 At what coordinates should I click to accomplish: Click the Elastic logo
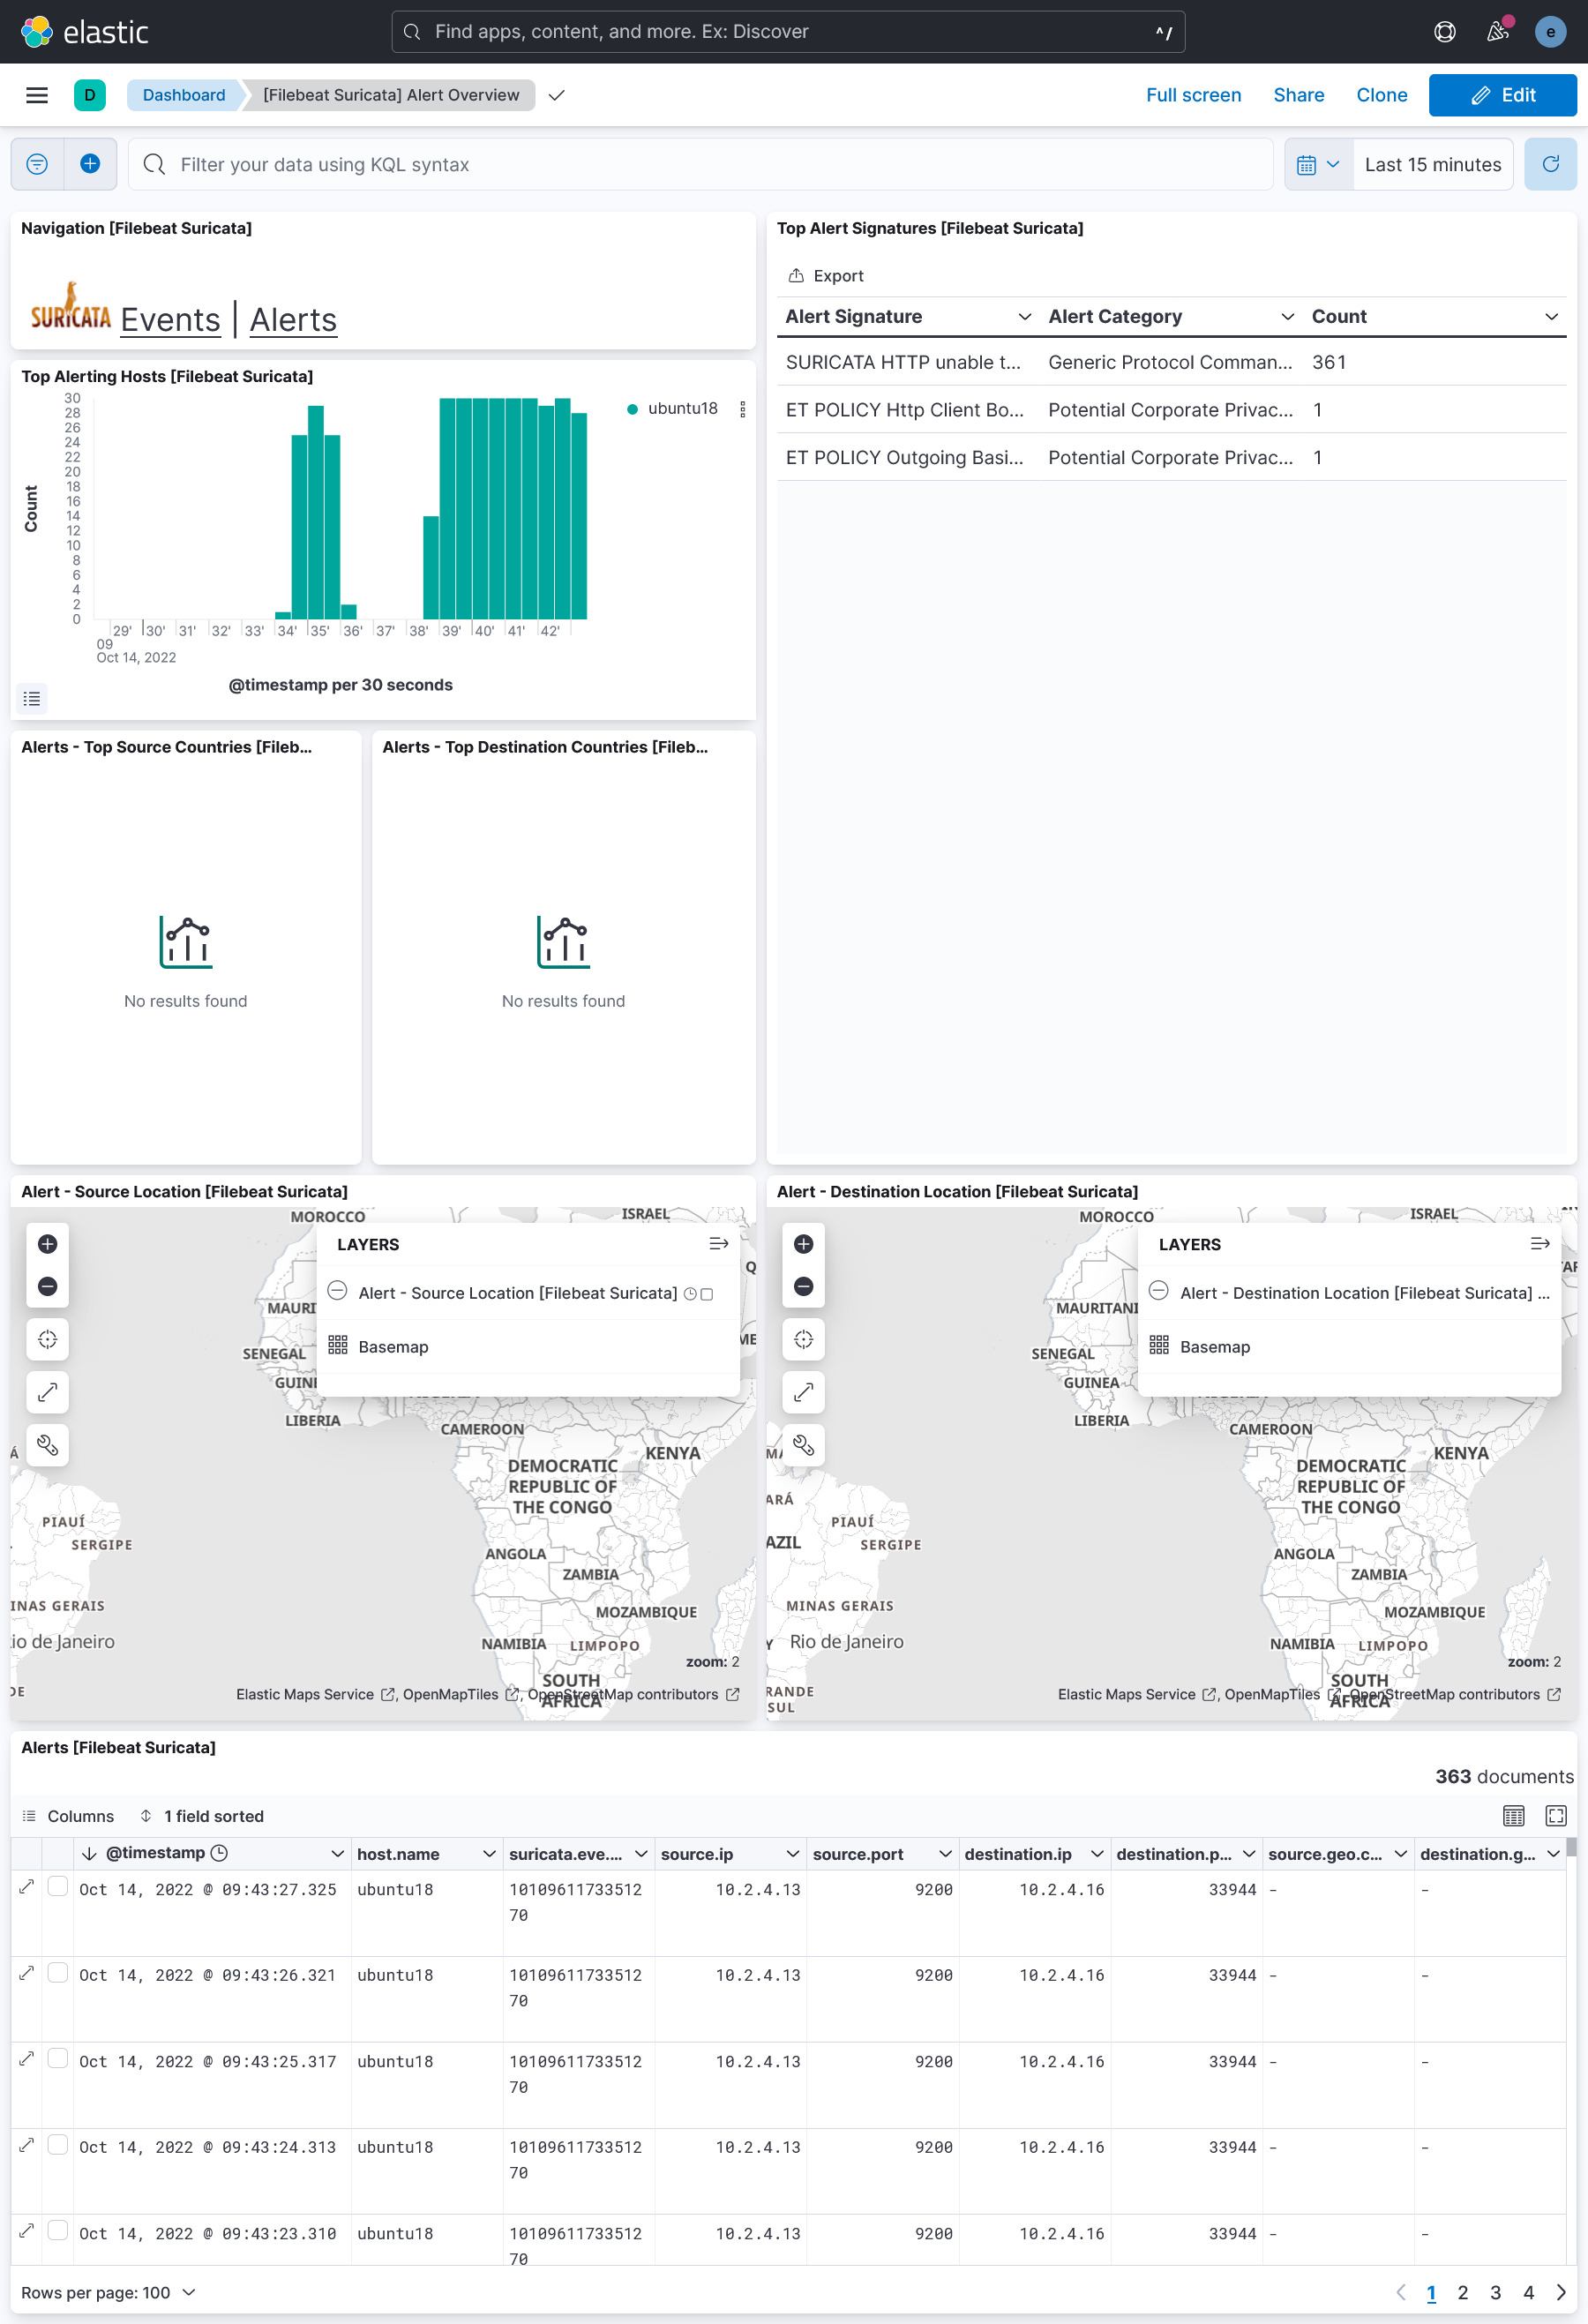pos(85,32)
